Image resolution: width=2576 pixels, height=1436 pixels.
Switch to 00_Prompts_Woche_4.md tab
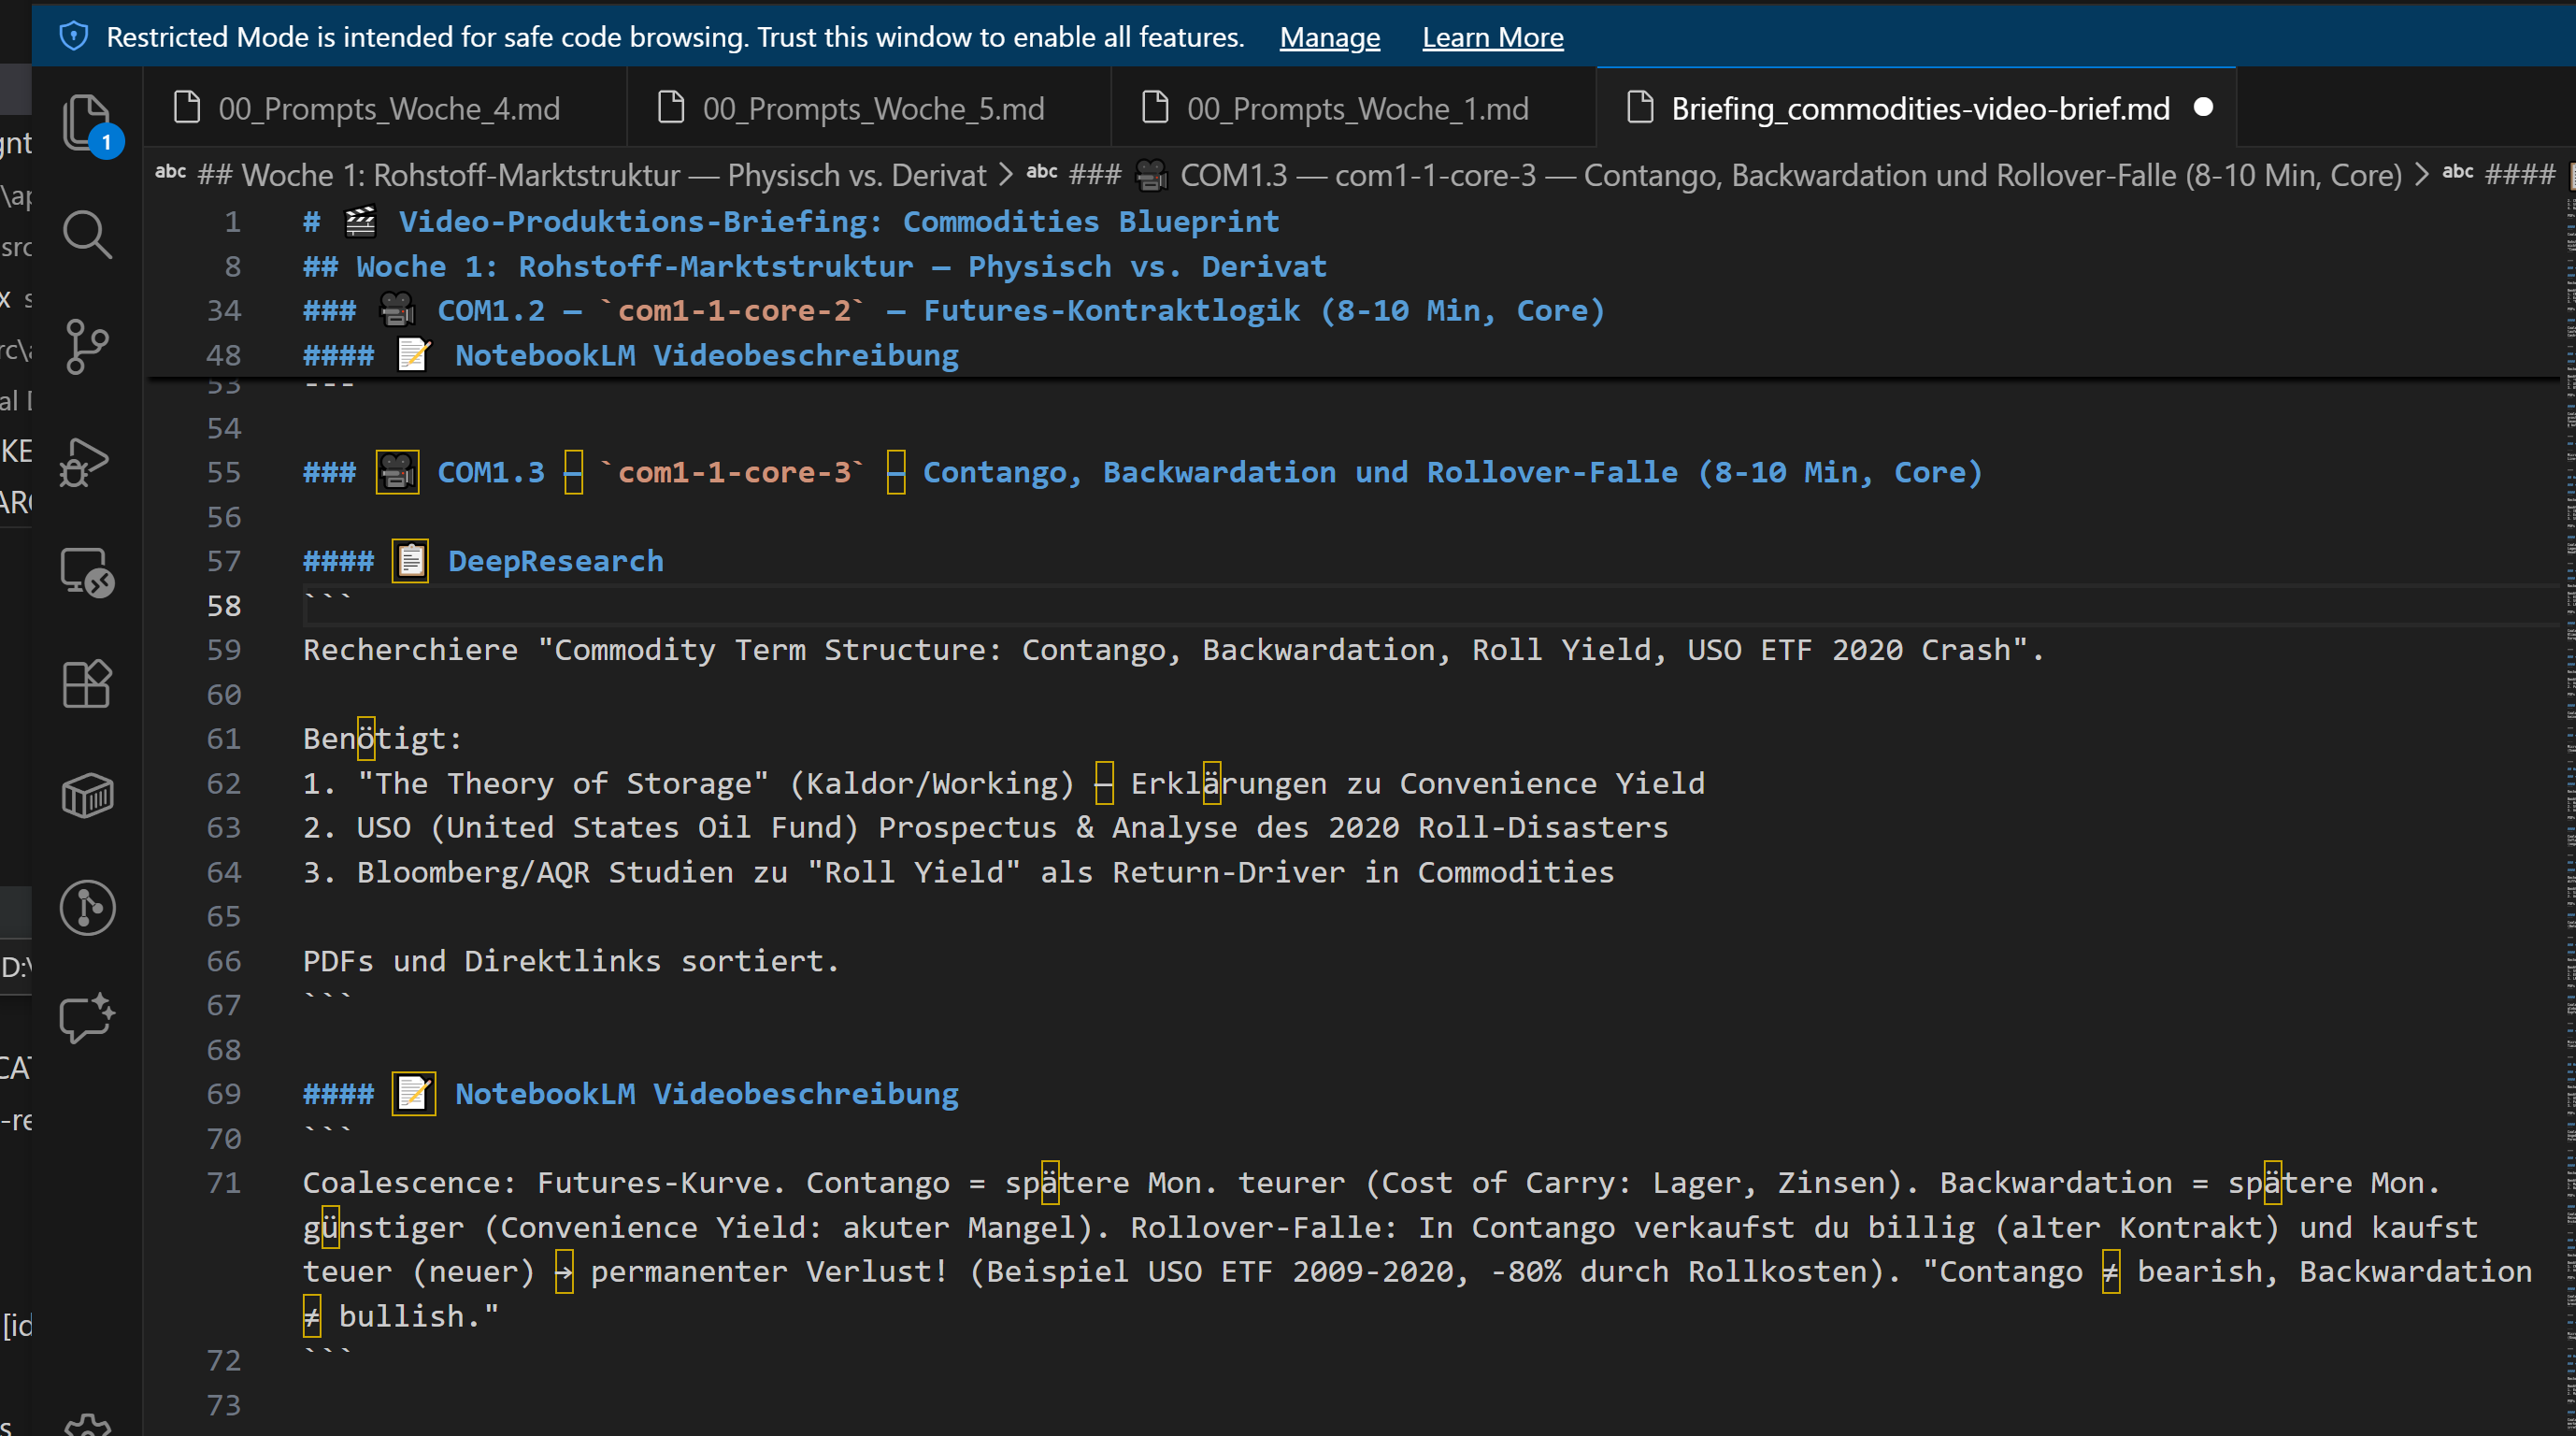[388, 108]
